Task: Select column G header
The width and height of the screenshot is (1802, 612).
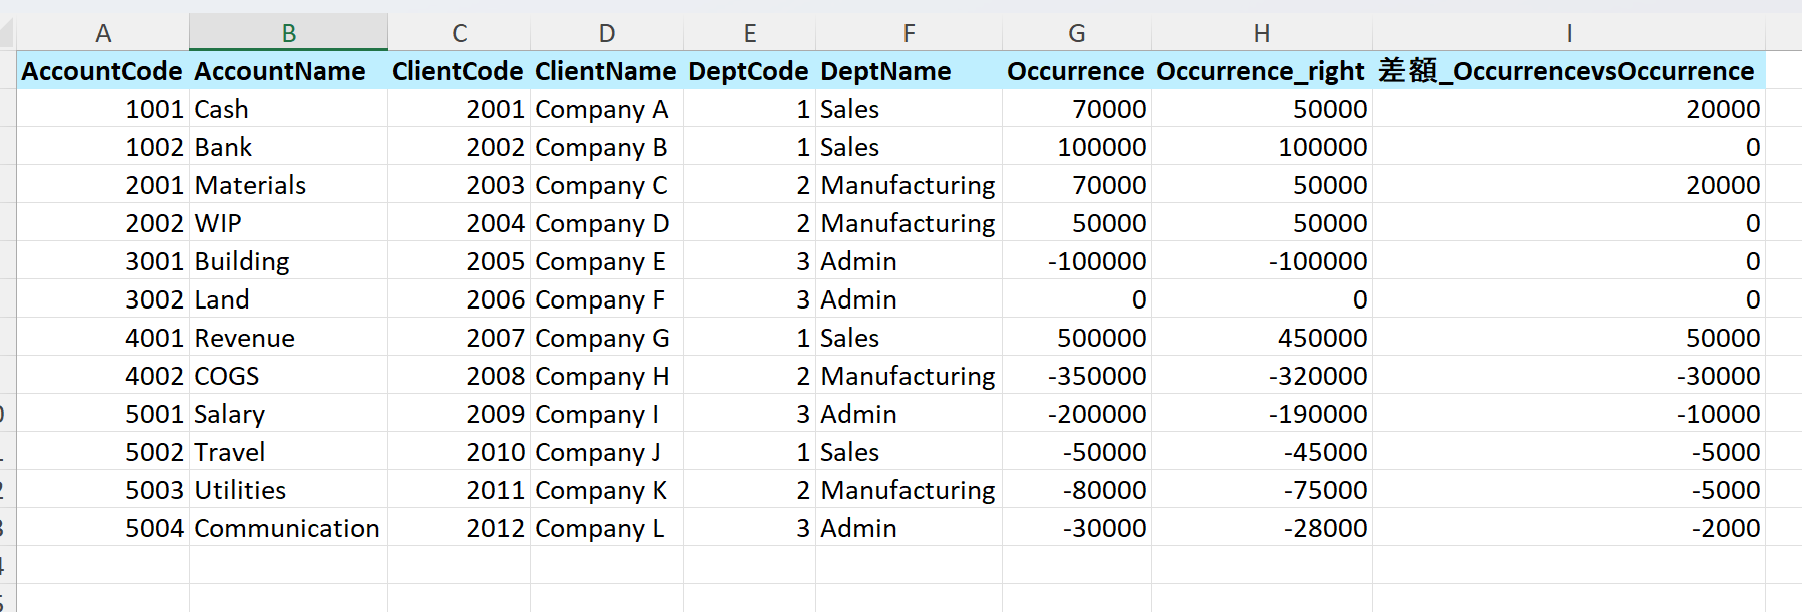Action: point(1076,33)
